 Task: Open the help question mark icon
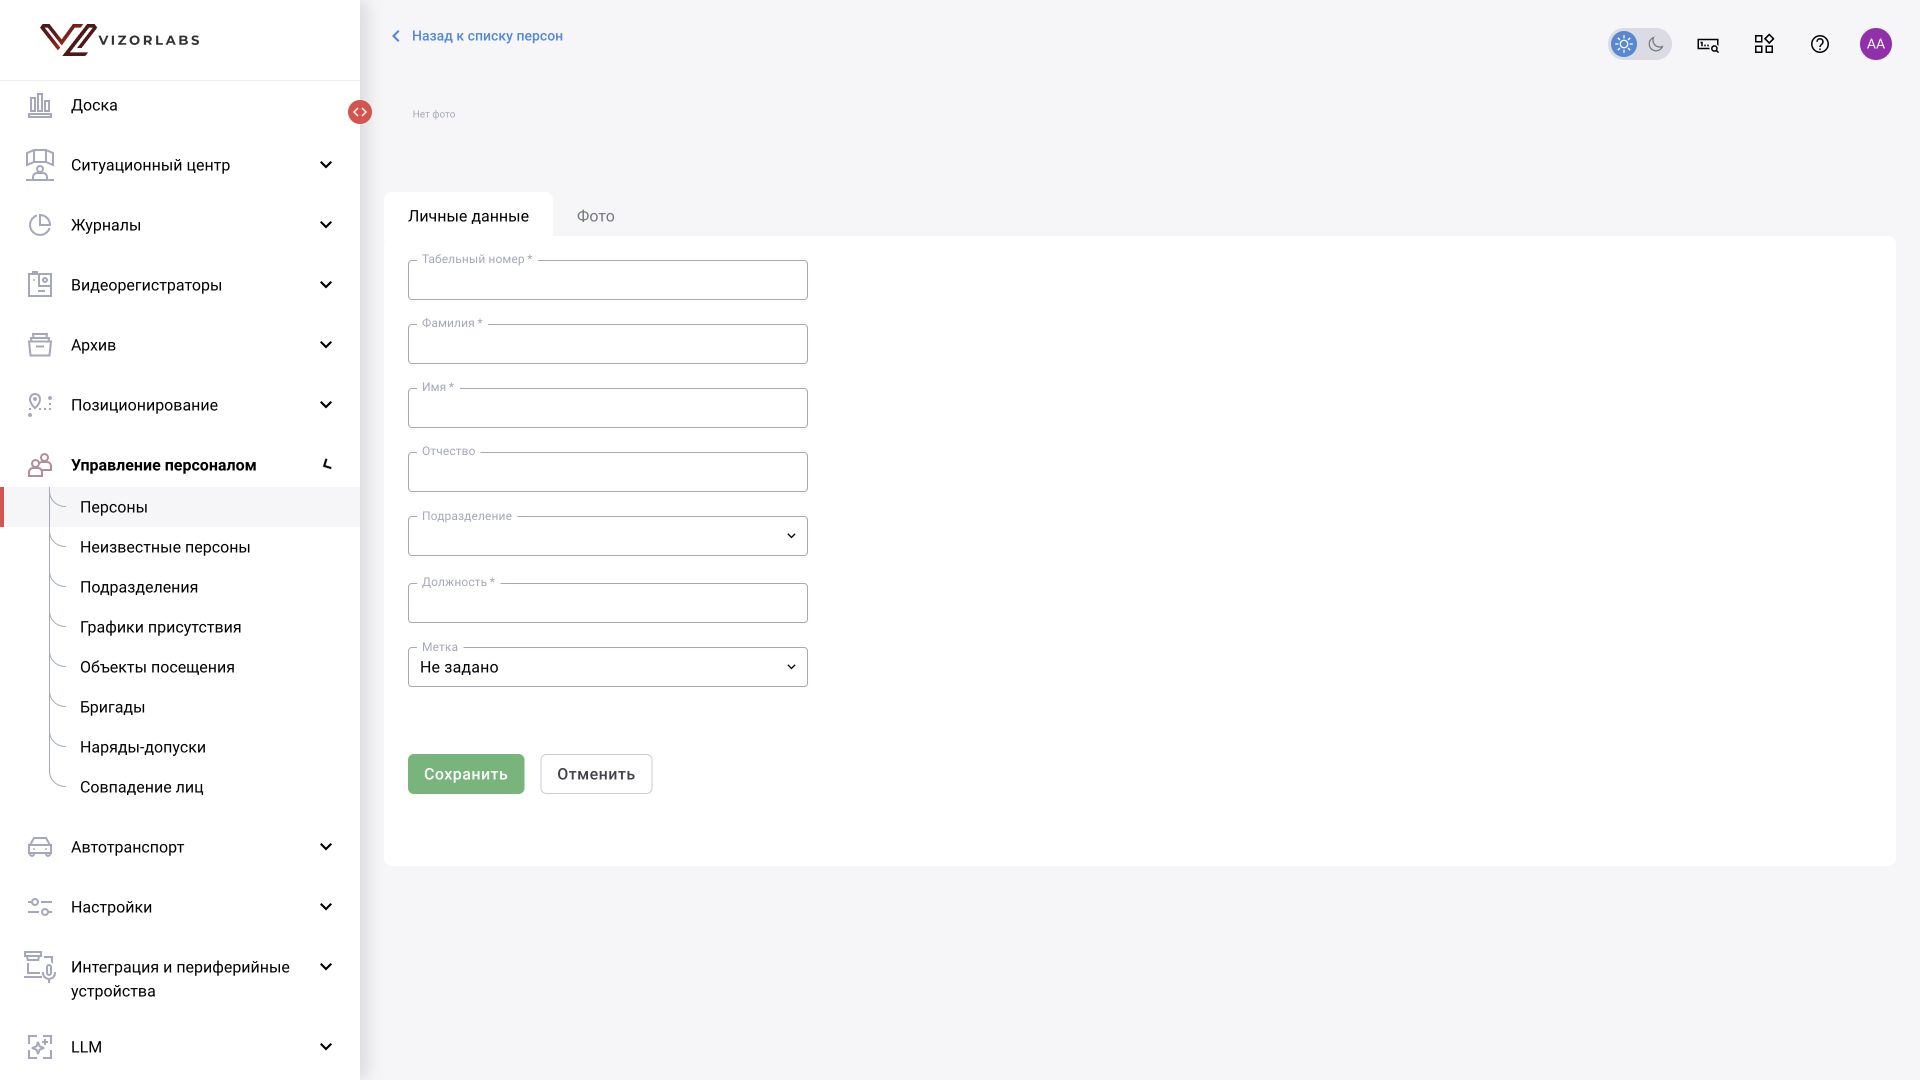[1820, 44]
